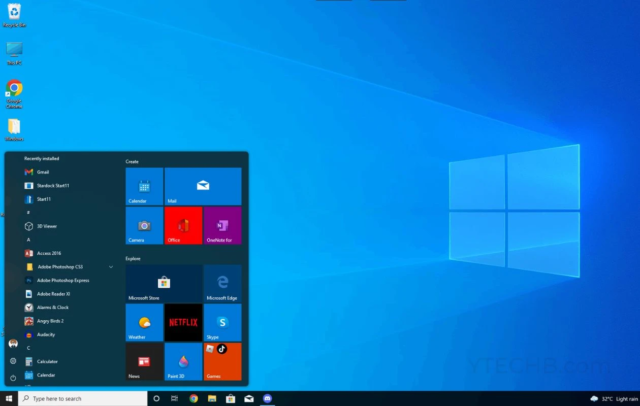Open the Mail icon on the taskbar
The height and width of the screenshot is (406, 640).
point(249,399)
